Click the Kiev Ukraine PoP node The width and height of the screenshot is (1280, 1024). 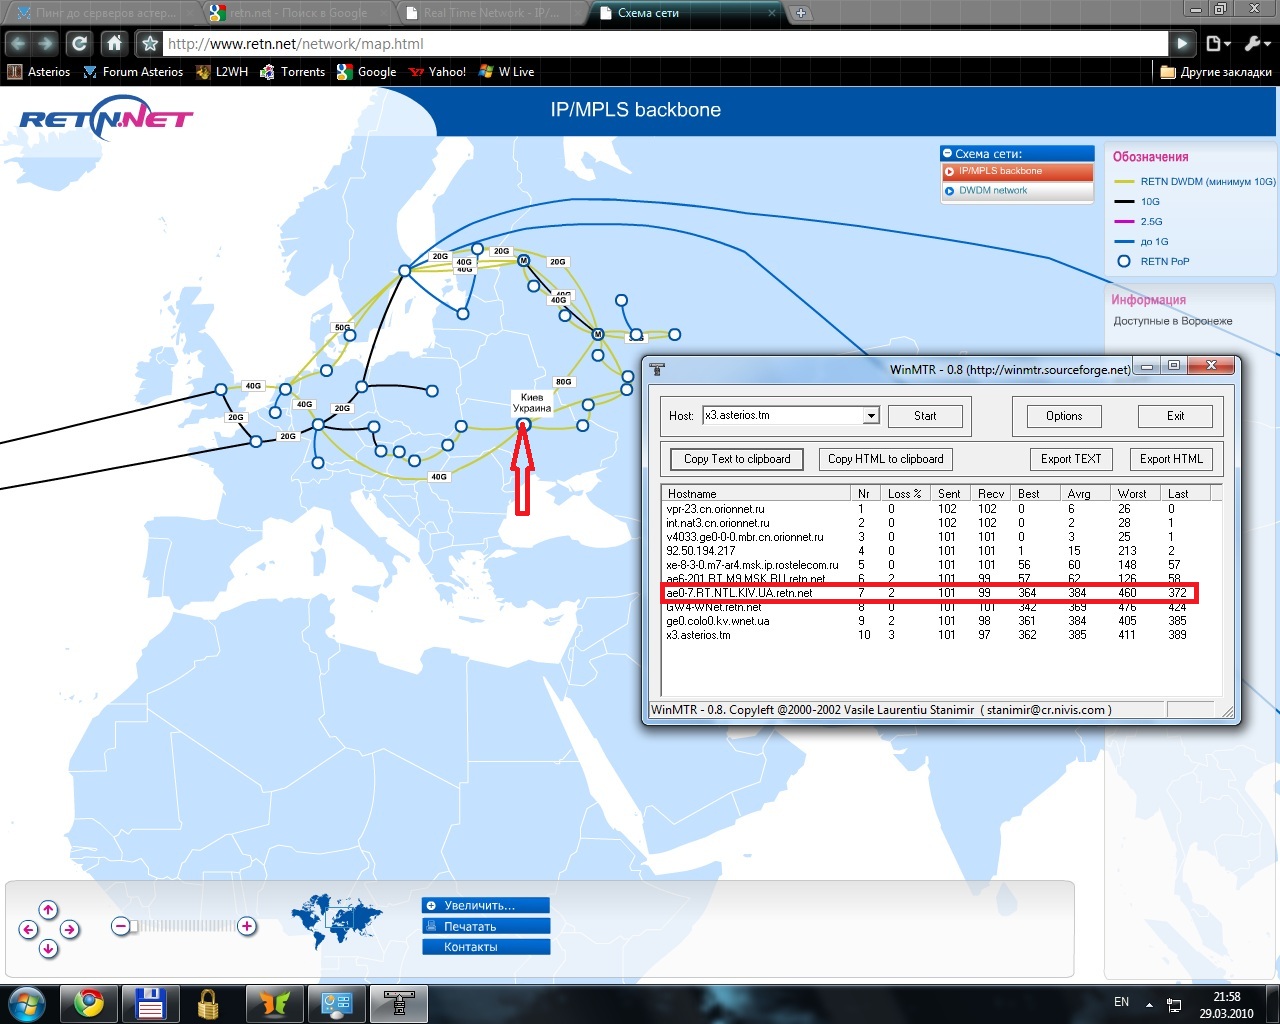523,425
